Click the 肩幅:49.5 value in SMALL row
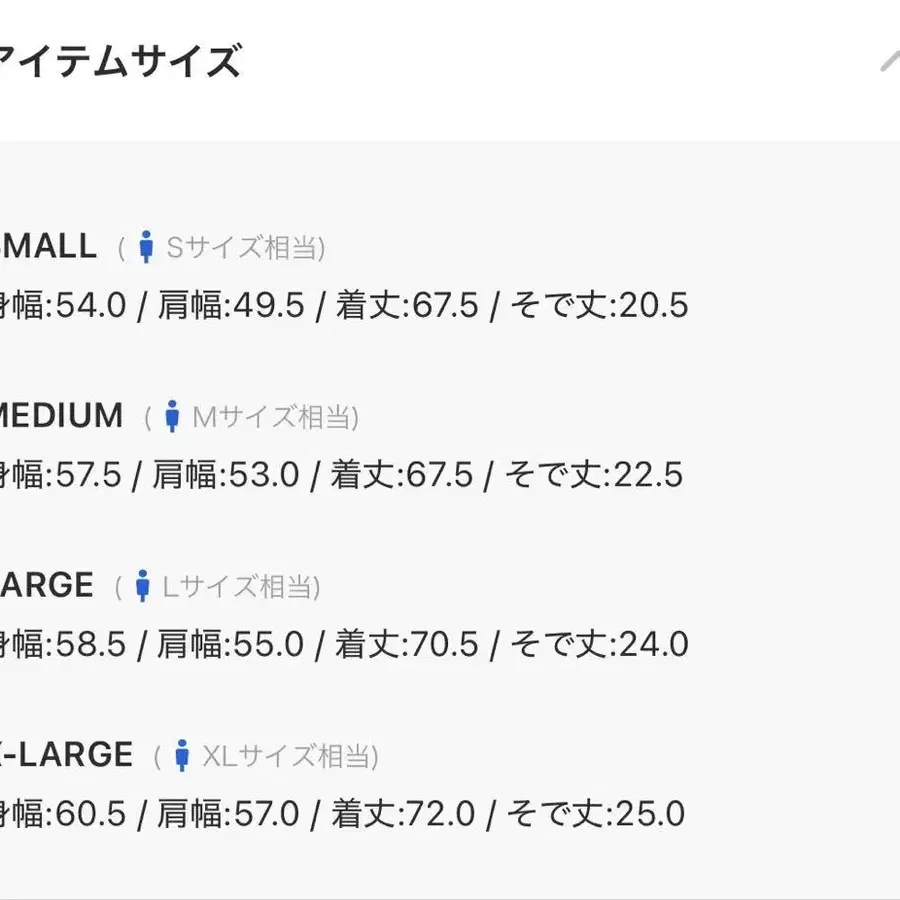 point(231,305)
